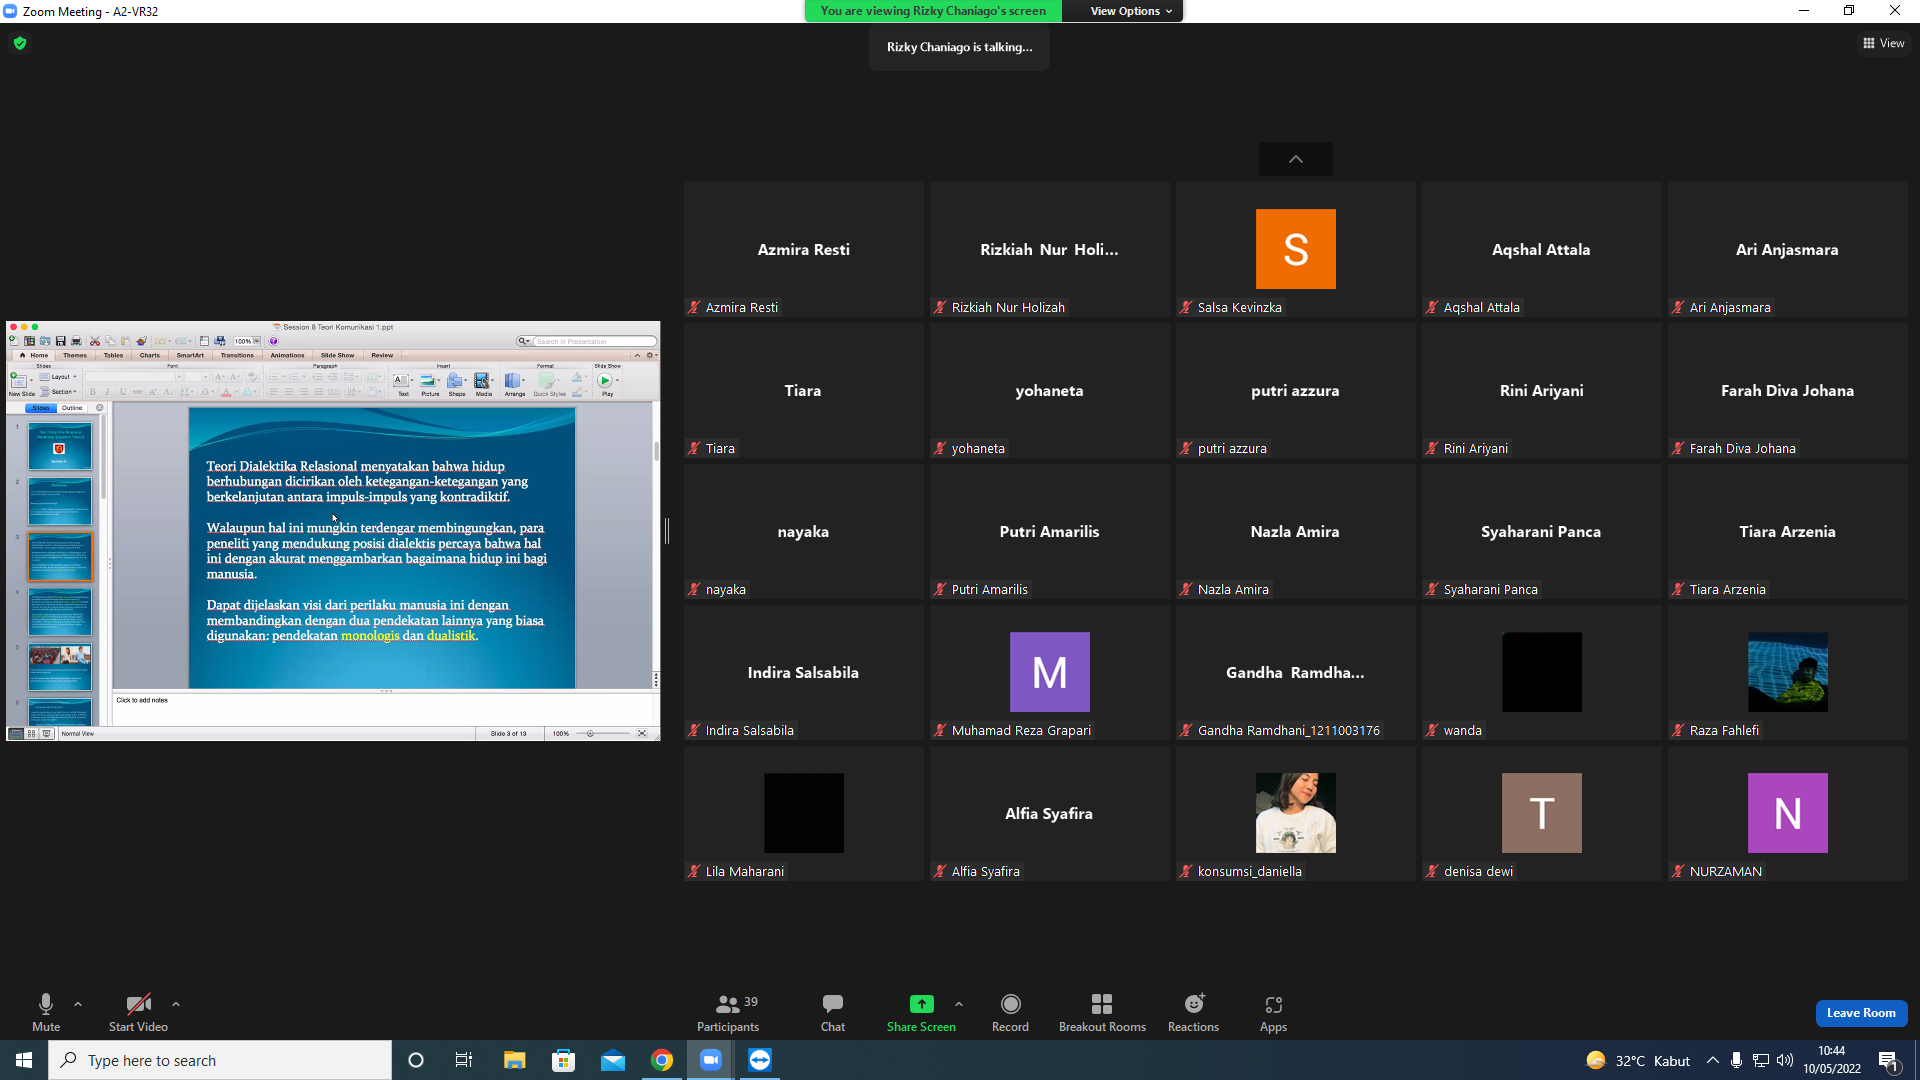Open the Home tab in PowerPoint
Screen dimensions: 1920x1080
click(36, 355)
